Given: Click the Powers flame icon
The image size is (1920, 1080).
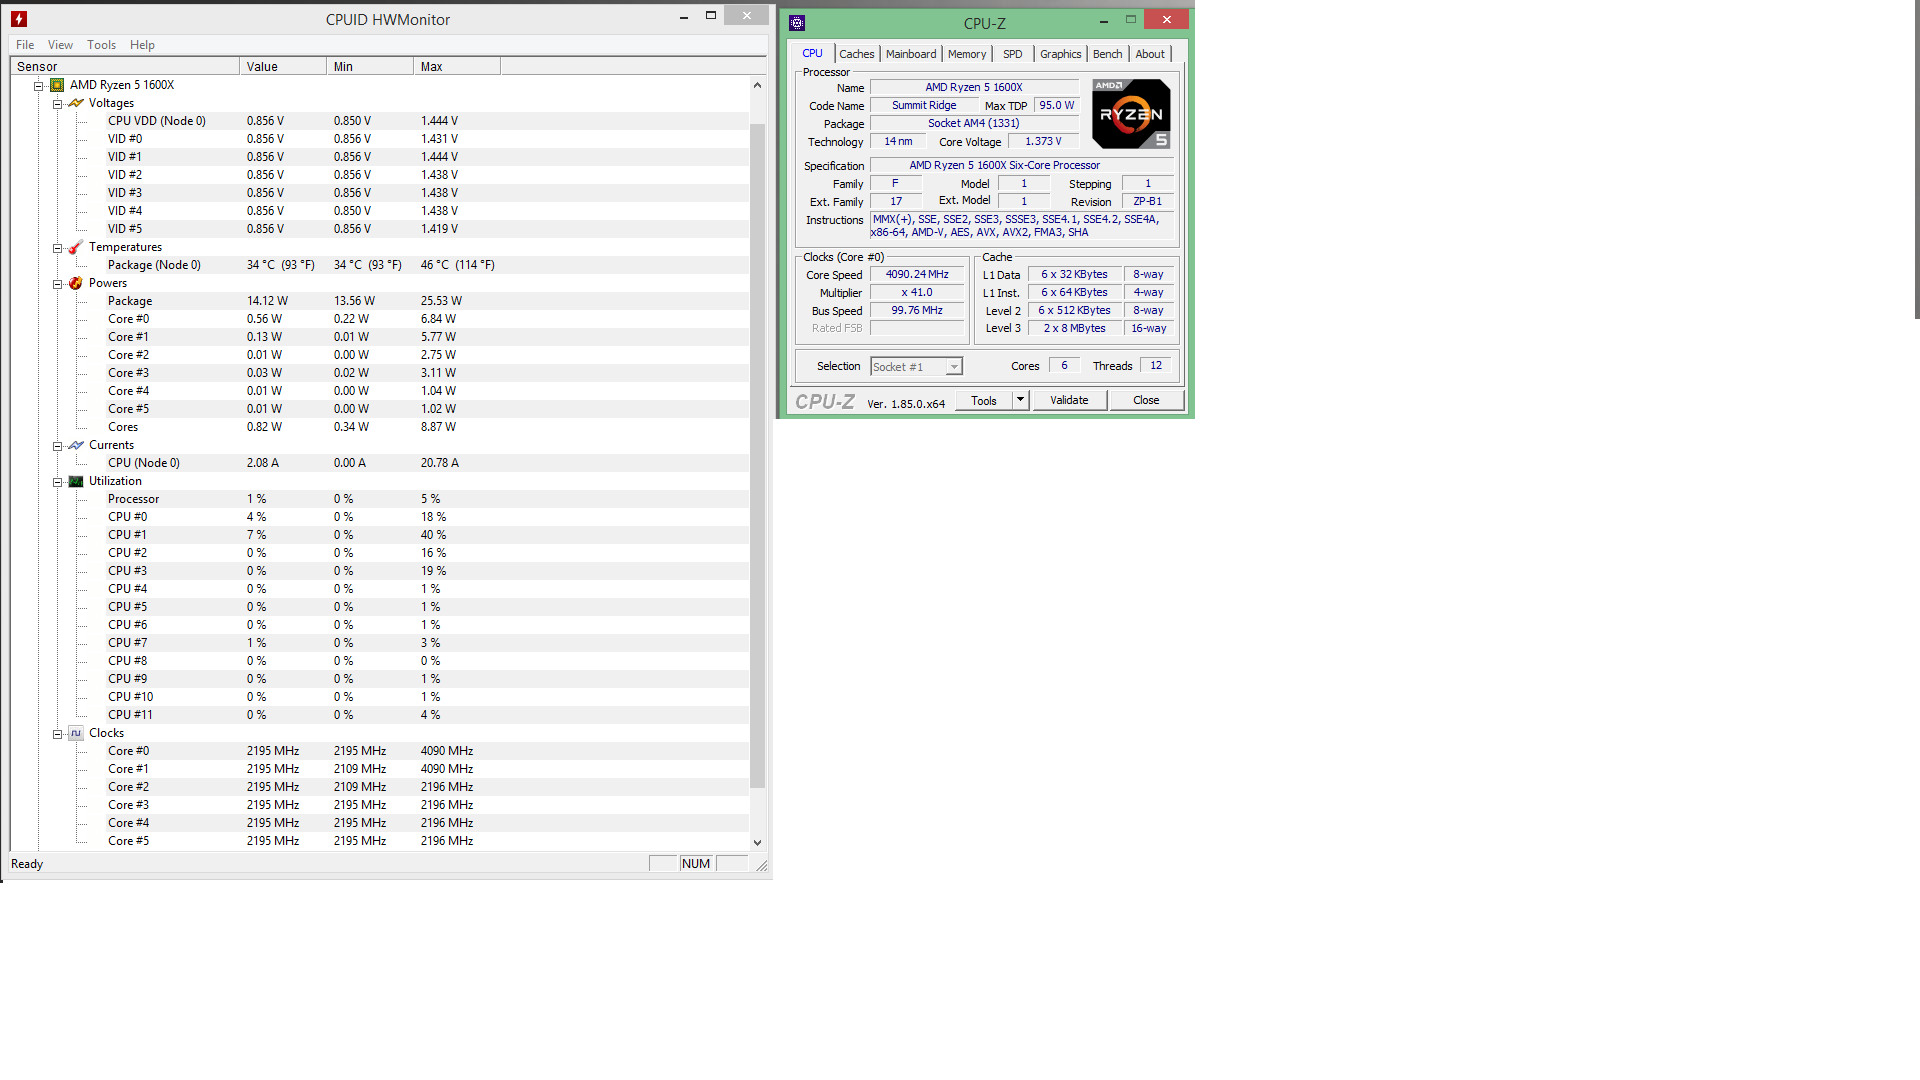Looking at the screenshot, I should click(x=76, y=283).
